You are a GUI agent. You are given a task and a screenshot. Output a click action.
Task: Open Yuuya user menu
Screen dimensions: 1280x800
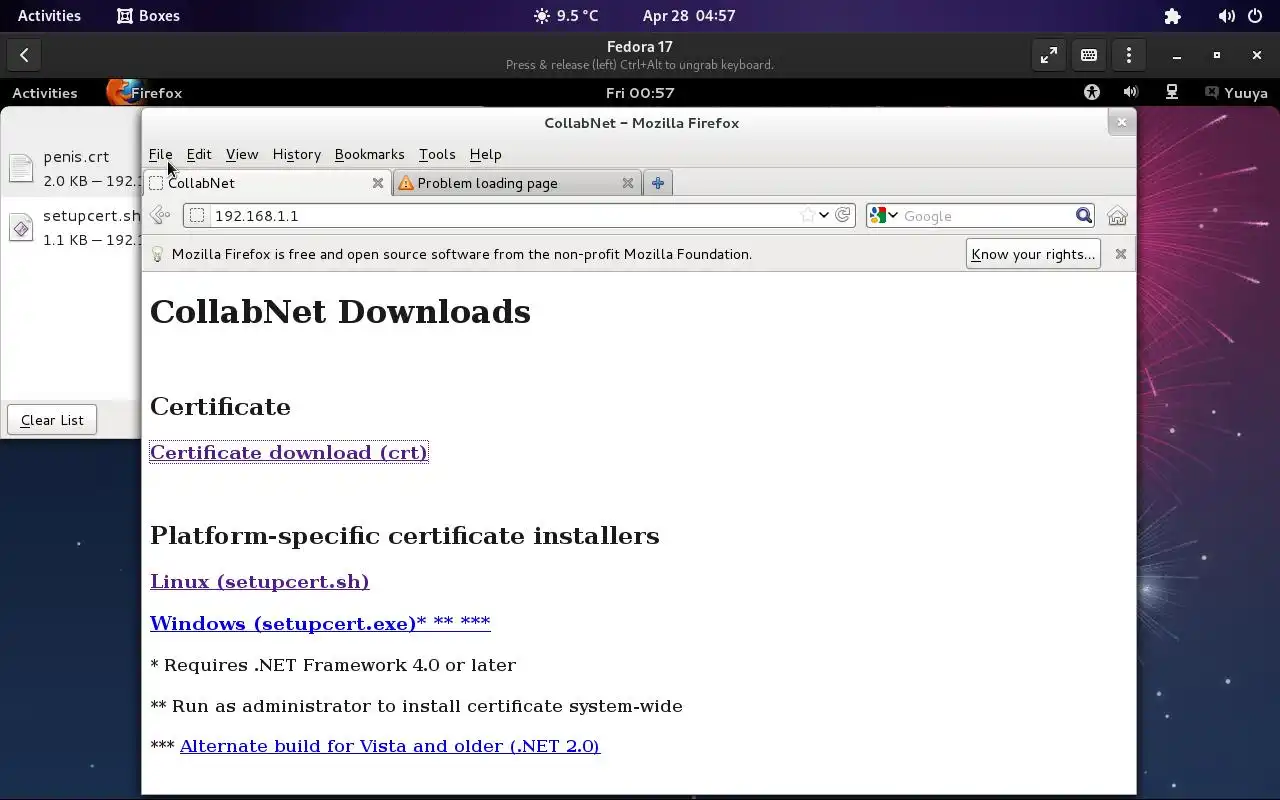pos(1236,92)
